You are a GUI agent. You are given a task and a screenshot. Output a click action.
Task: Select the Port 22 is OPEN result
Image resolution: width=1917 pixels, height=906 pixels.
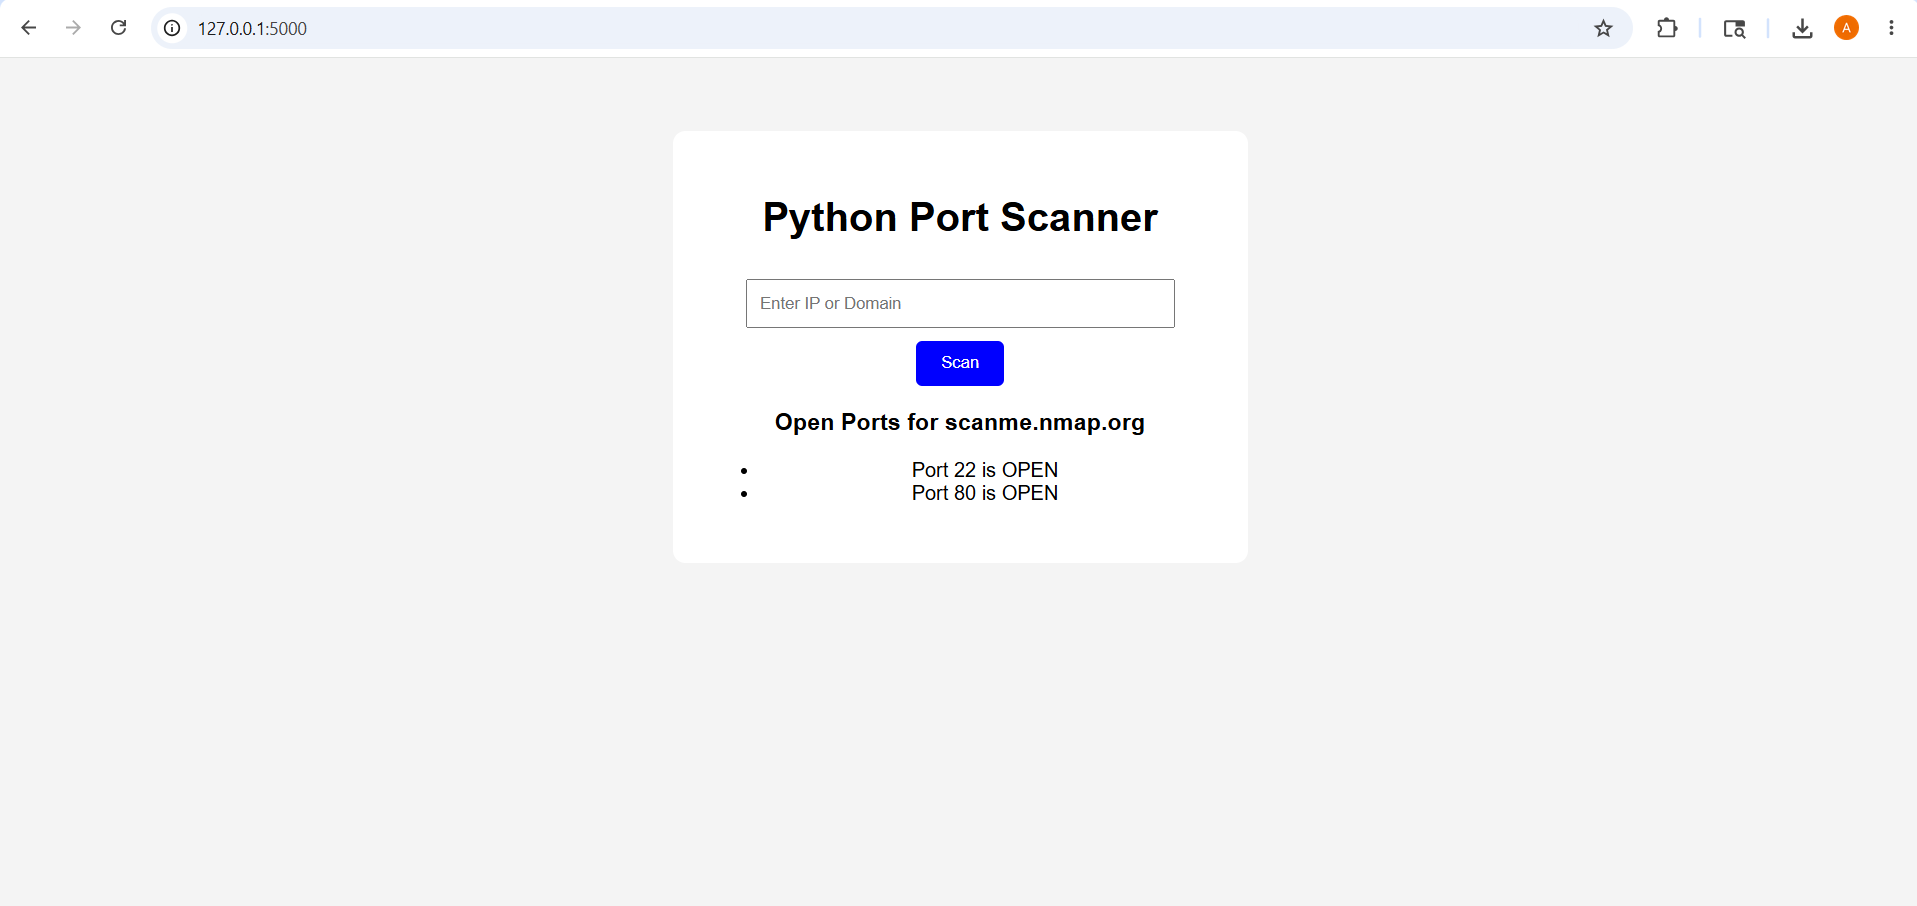(x=985, y=470)
